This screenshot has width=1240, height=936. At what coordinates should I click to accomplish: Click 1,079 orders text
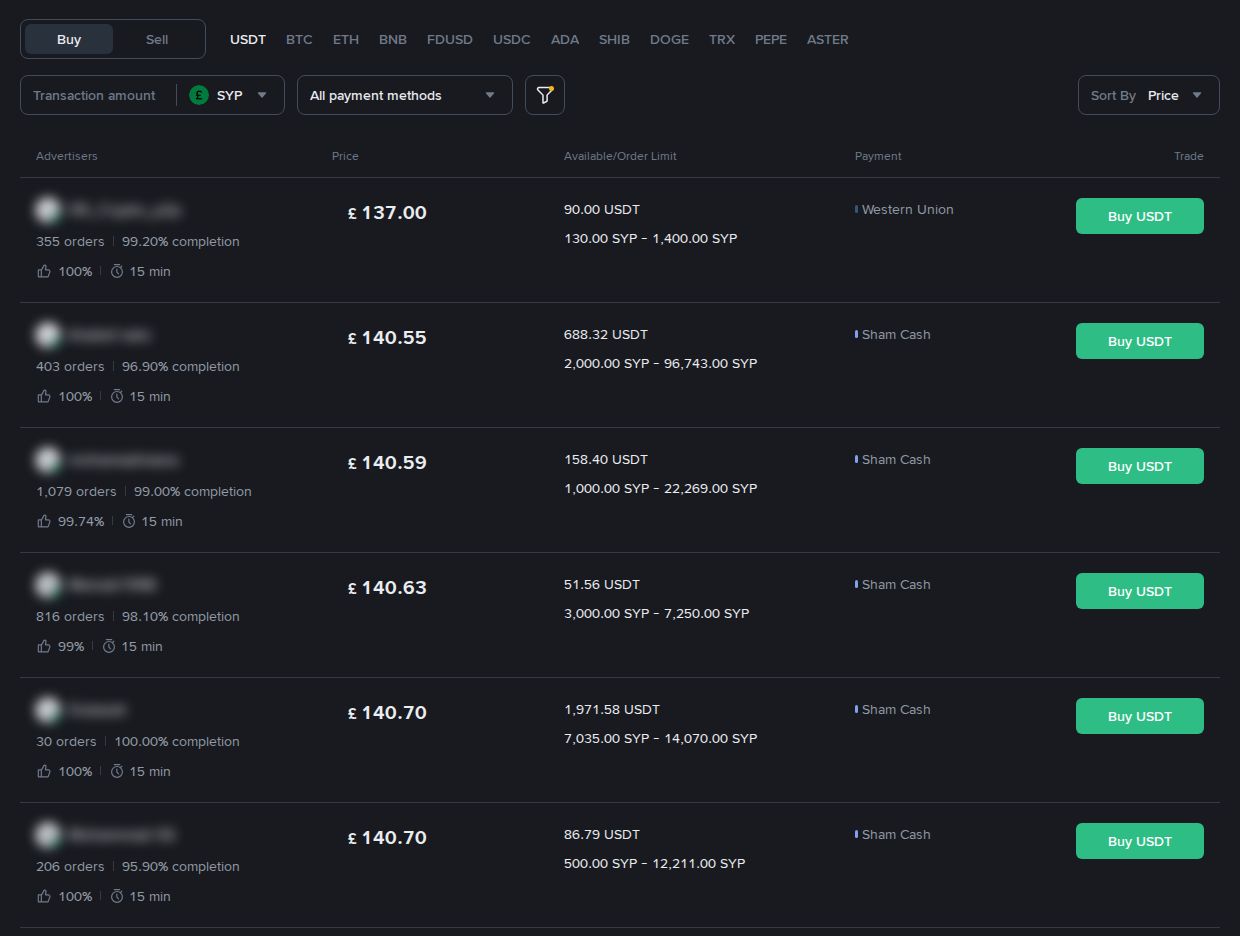(76, 491)
